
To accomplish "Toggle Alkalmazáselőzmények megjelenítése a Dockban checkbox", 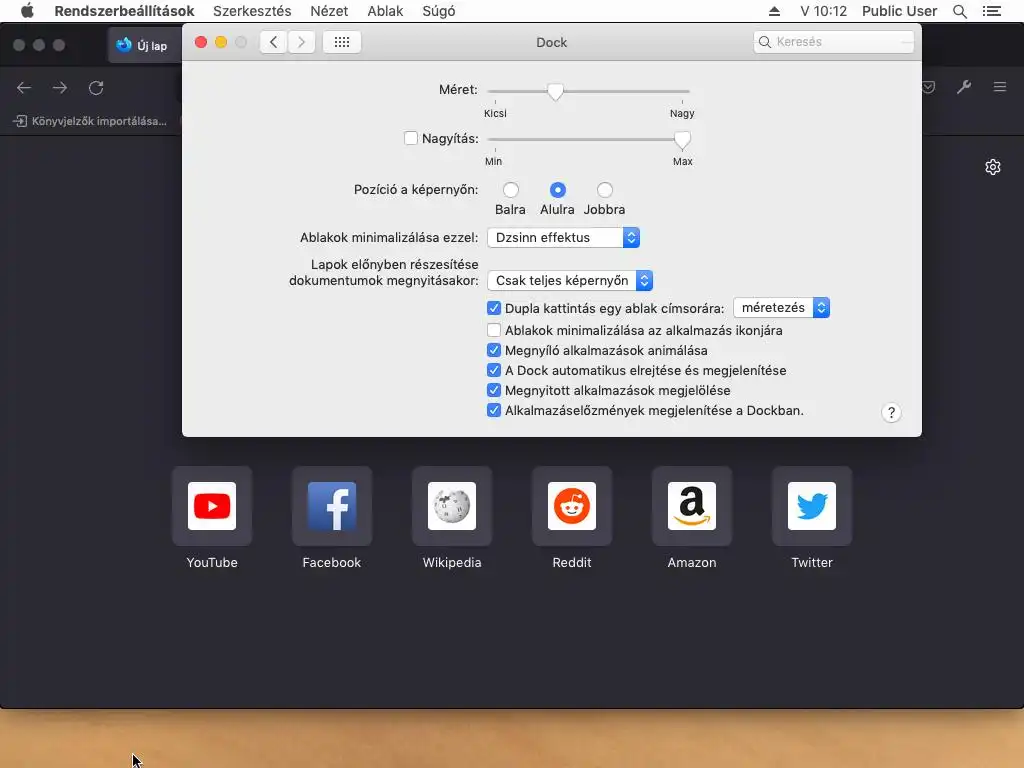I will (494, 411).
